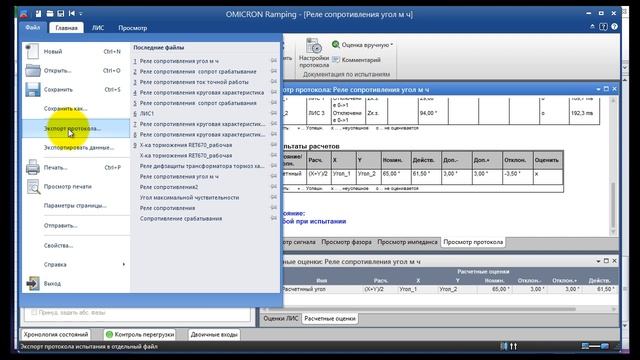Viewport: 640px width, 360px height.
Task: Open the Оценка вручную dropdown arrow
Action: click(391, 45)
